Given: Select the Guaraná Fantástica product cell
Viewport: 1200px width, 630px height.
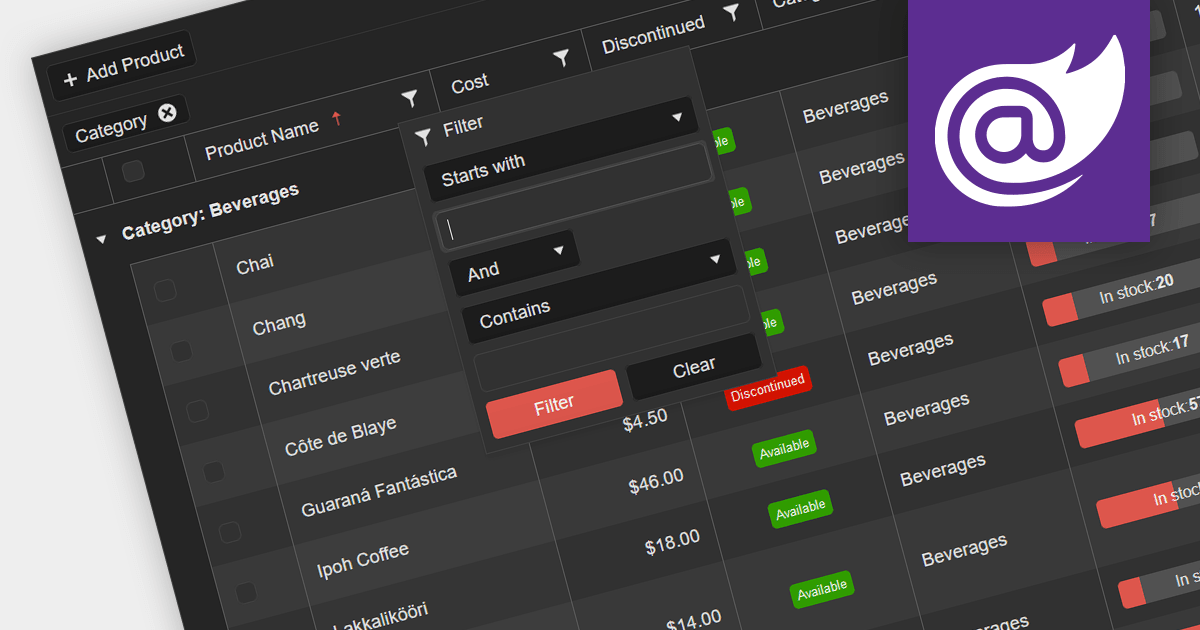Looking at the screenshot, I should click(x=379, y=492).
